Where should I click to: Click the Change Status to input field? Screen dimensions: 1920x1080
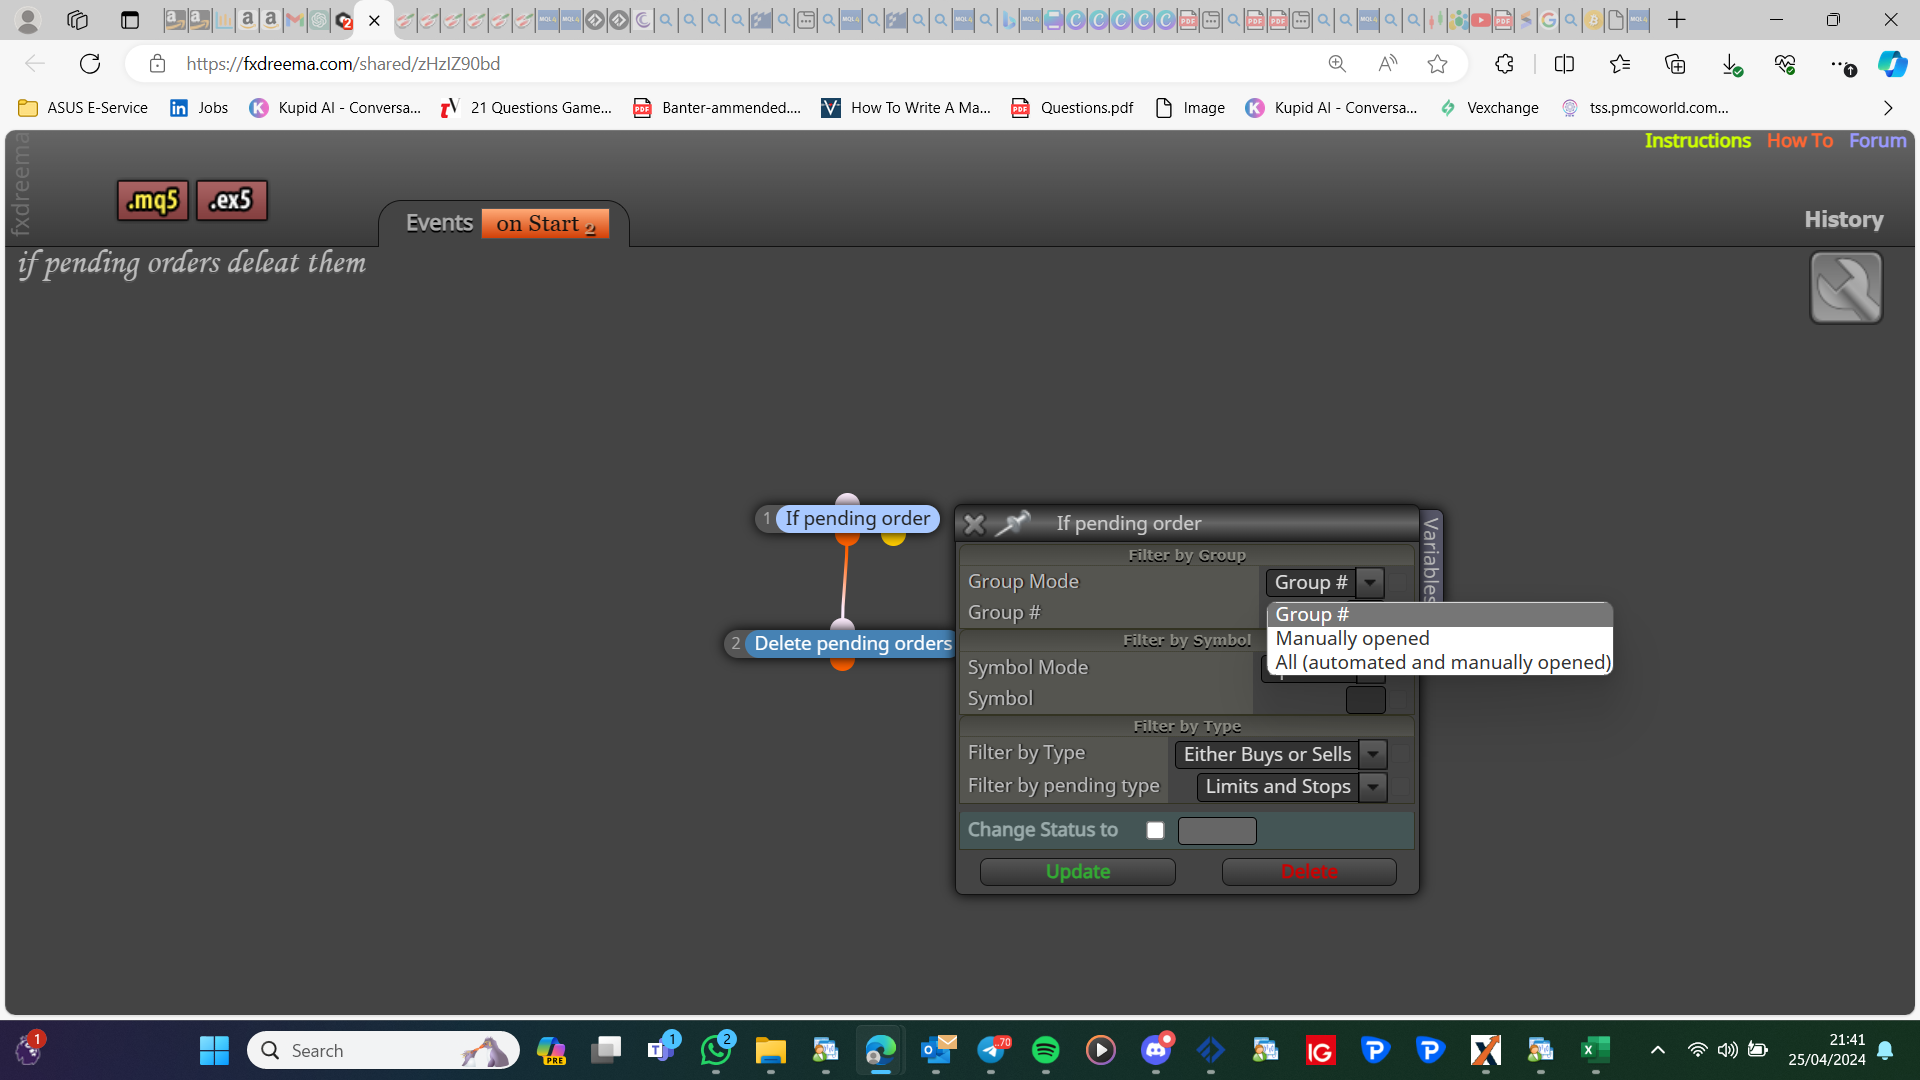coord(1217,831)
